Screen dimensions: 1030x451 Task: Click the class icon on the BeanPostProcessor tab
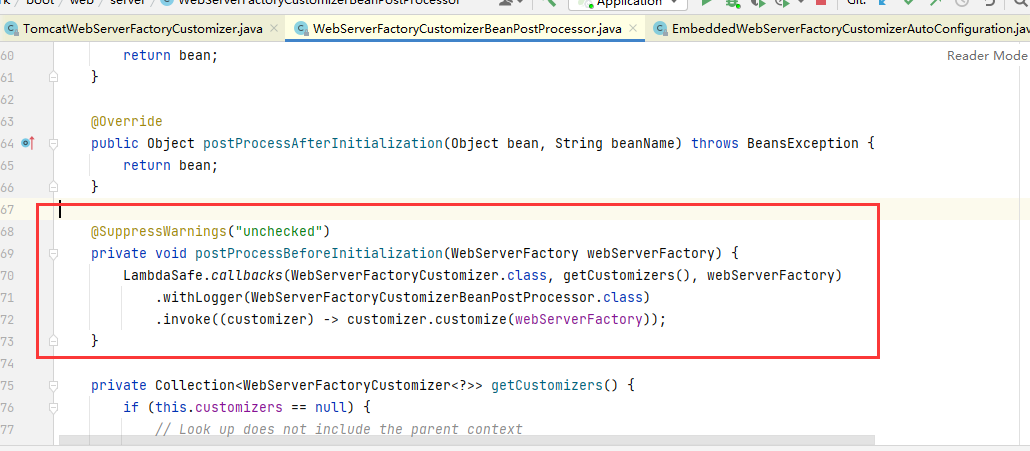(302, 29)
